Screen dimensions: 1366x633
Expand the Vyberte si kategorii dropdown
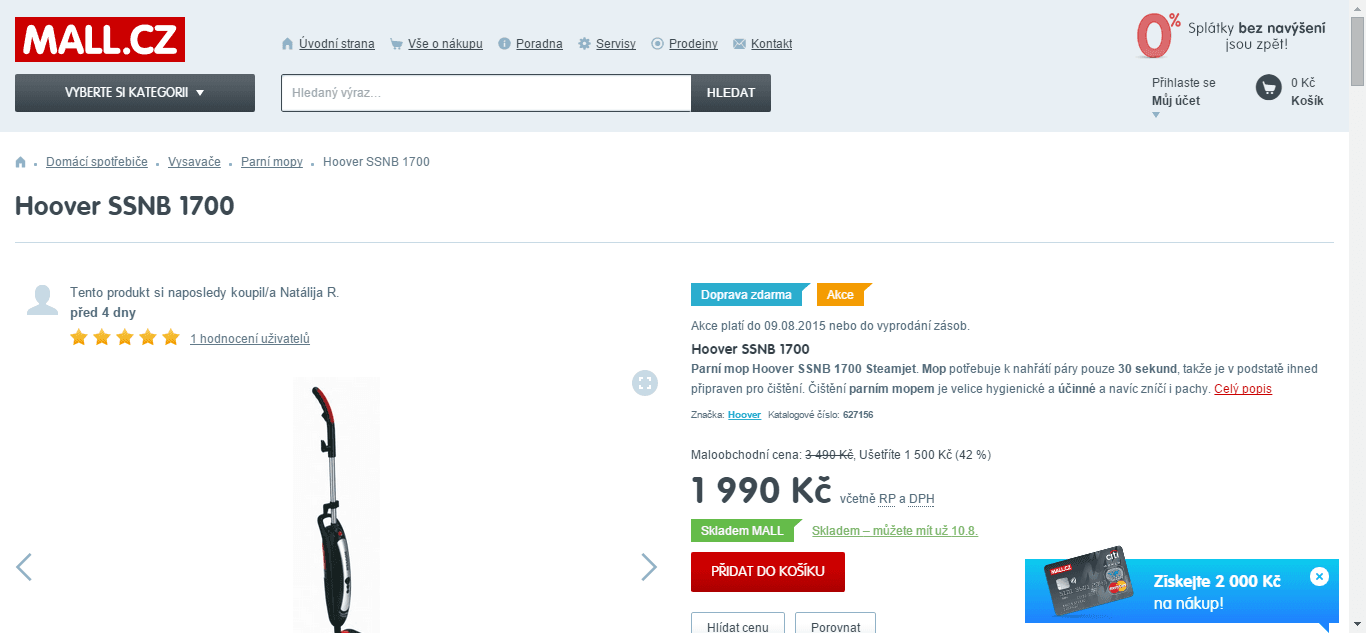click(135, 93)
